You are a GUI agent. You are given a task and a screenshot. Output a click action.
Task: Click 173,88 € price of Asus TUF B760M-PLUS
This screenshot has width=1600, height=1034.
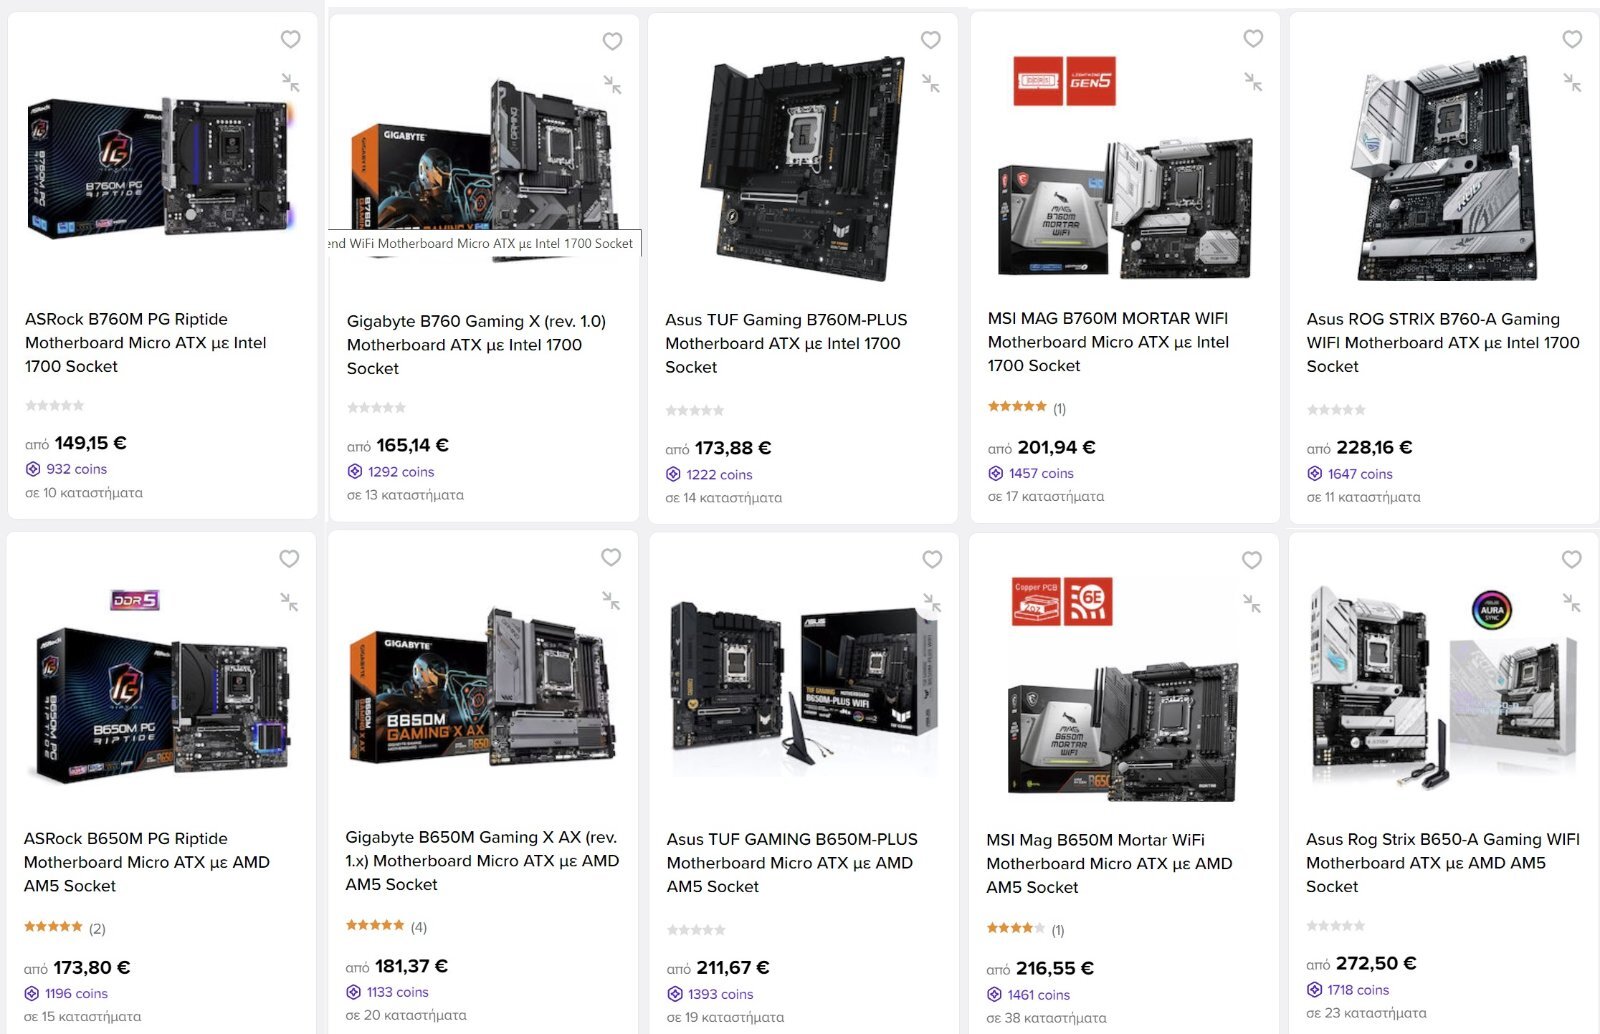click(x=733, y=448)
